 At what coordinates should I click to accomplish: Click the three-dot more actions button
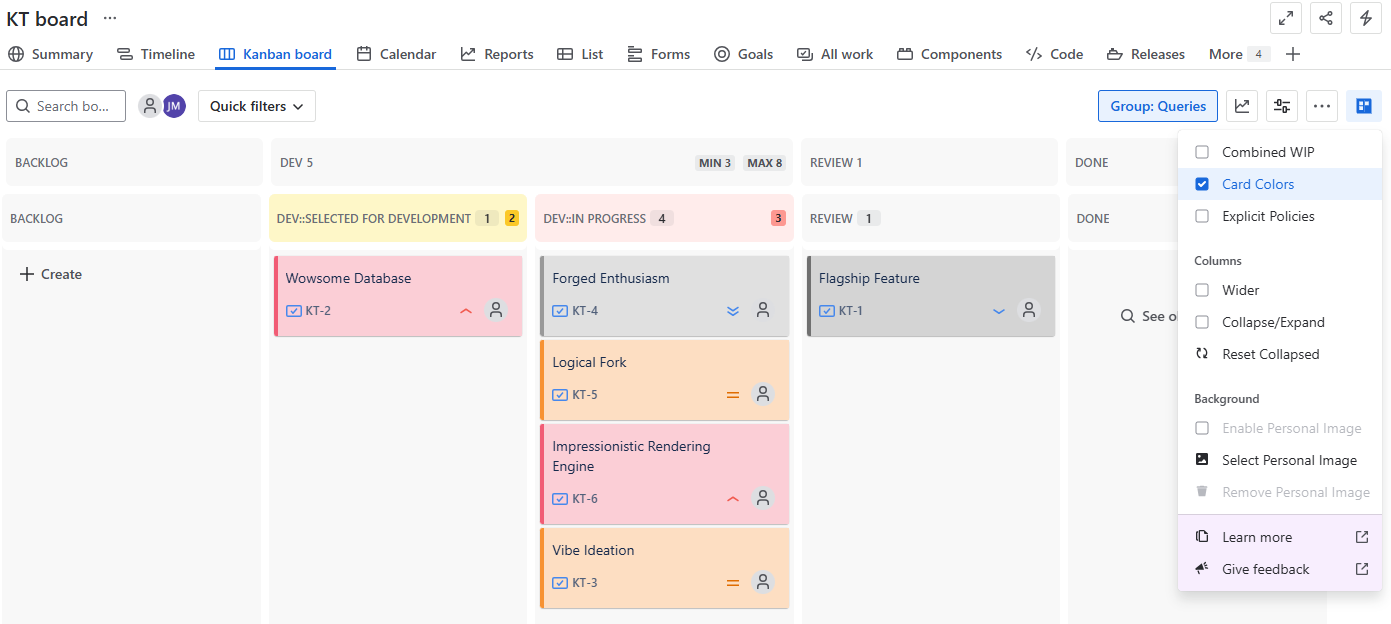(x=1322, y=106)
